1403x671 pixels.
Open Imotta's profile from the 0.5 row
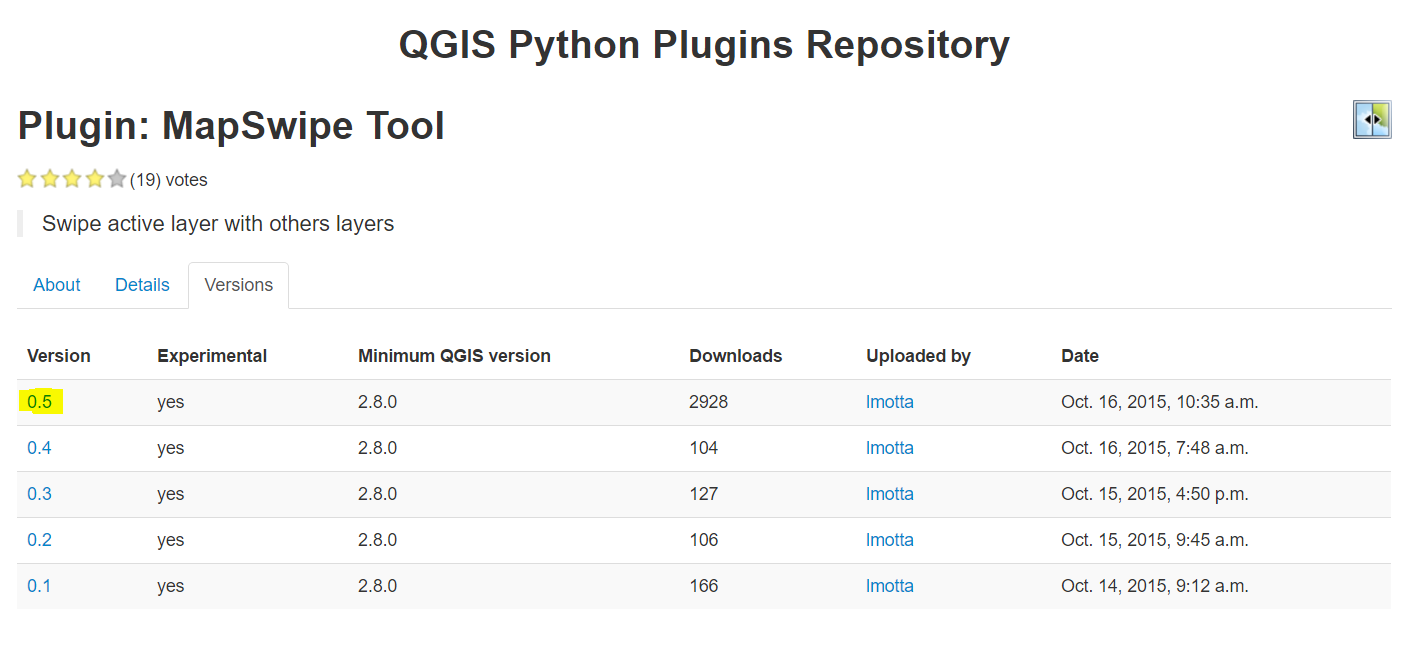pos(889,401)
